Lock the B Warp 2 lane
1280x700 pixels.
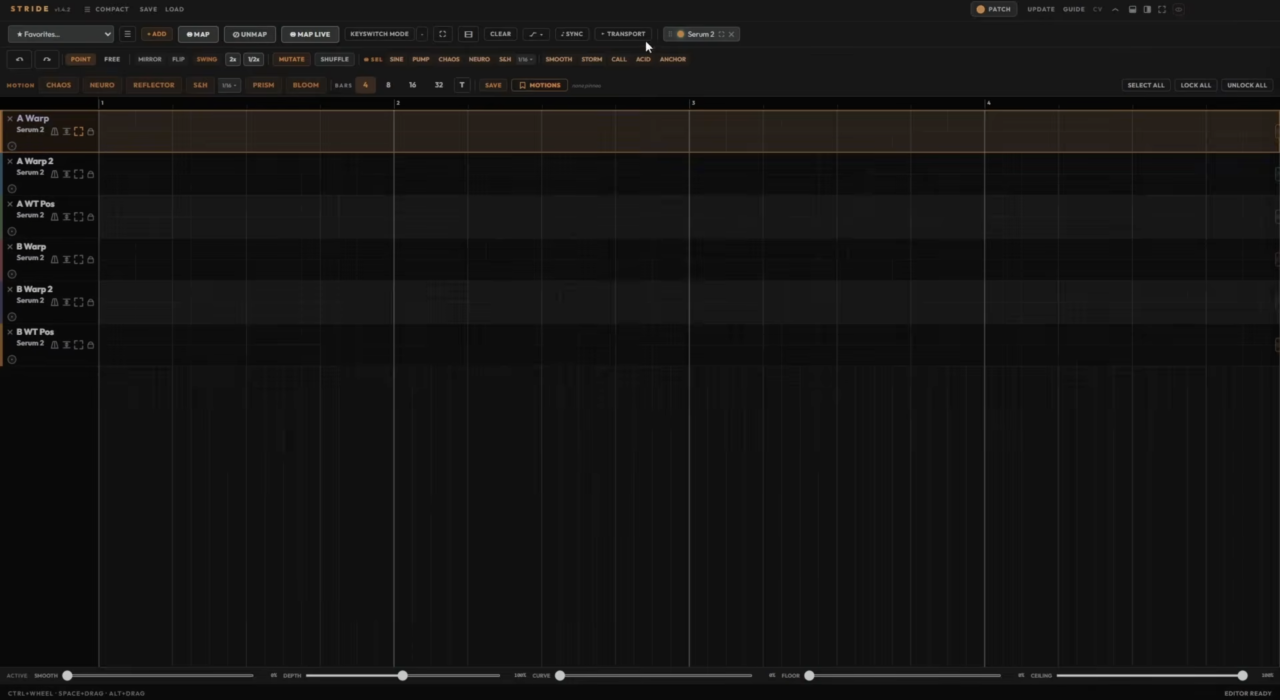point(90,302)
